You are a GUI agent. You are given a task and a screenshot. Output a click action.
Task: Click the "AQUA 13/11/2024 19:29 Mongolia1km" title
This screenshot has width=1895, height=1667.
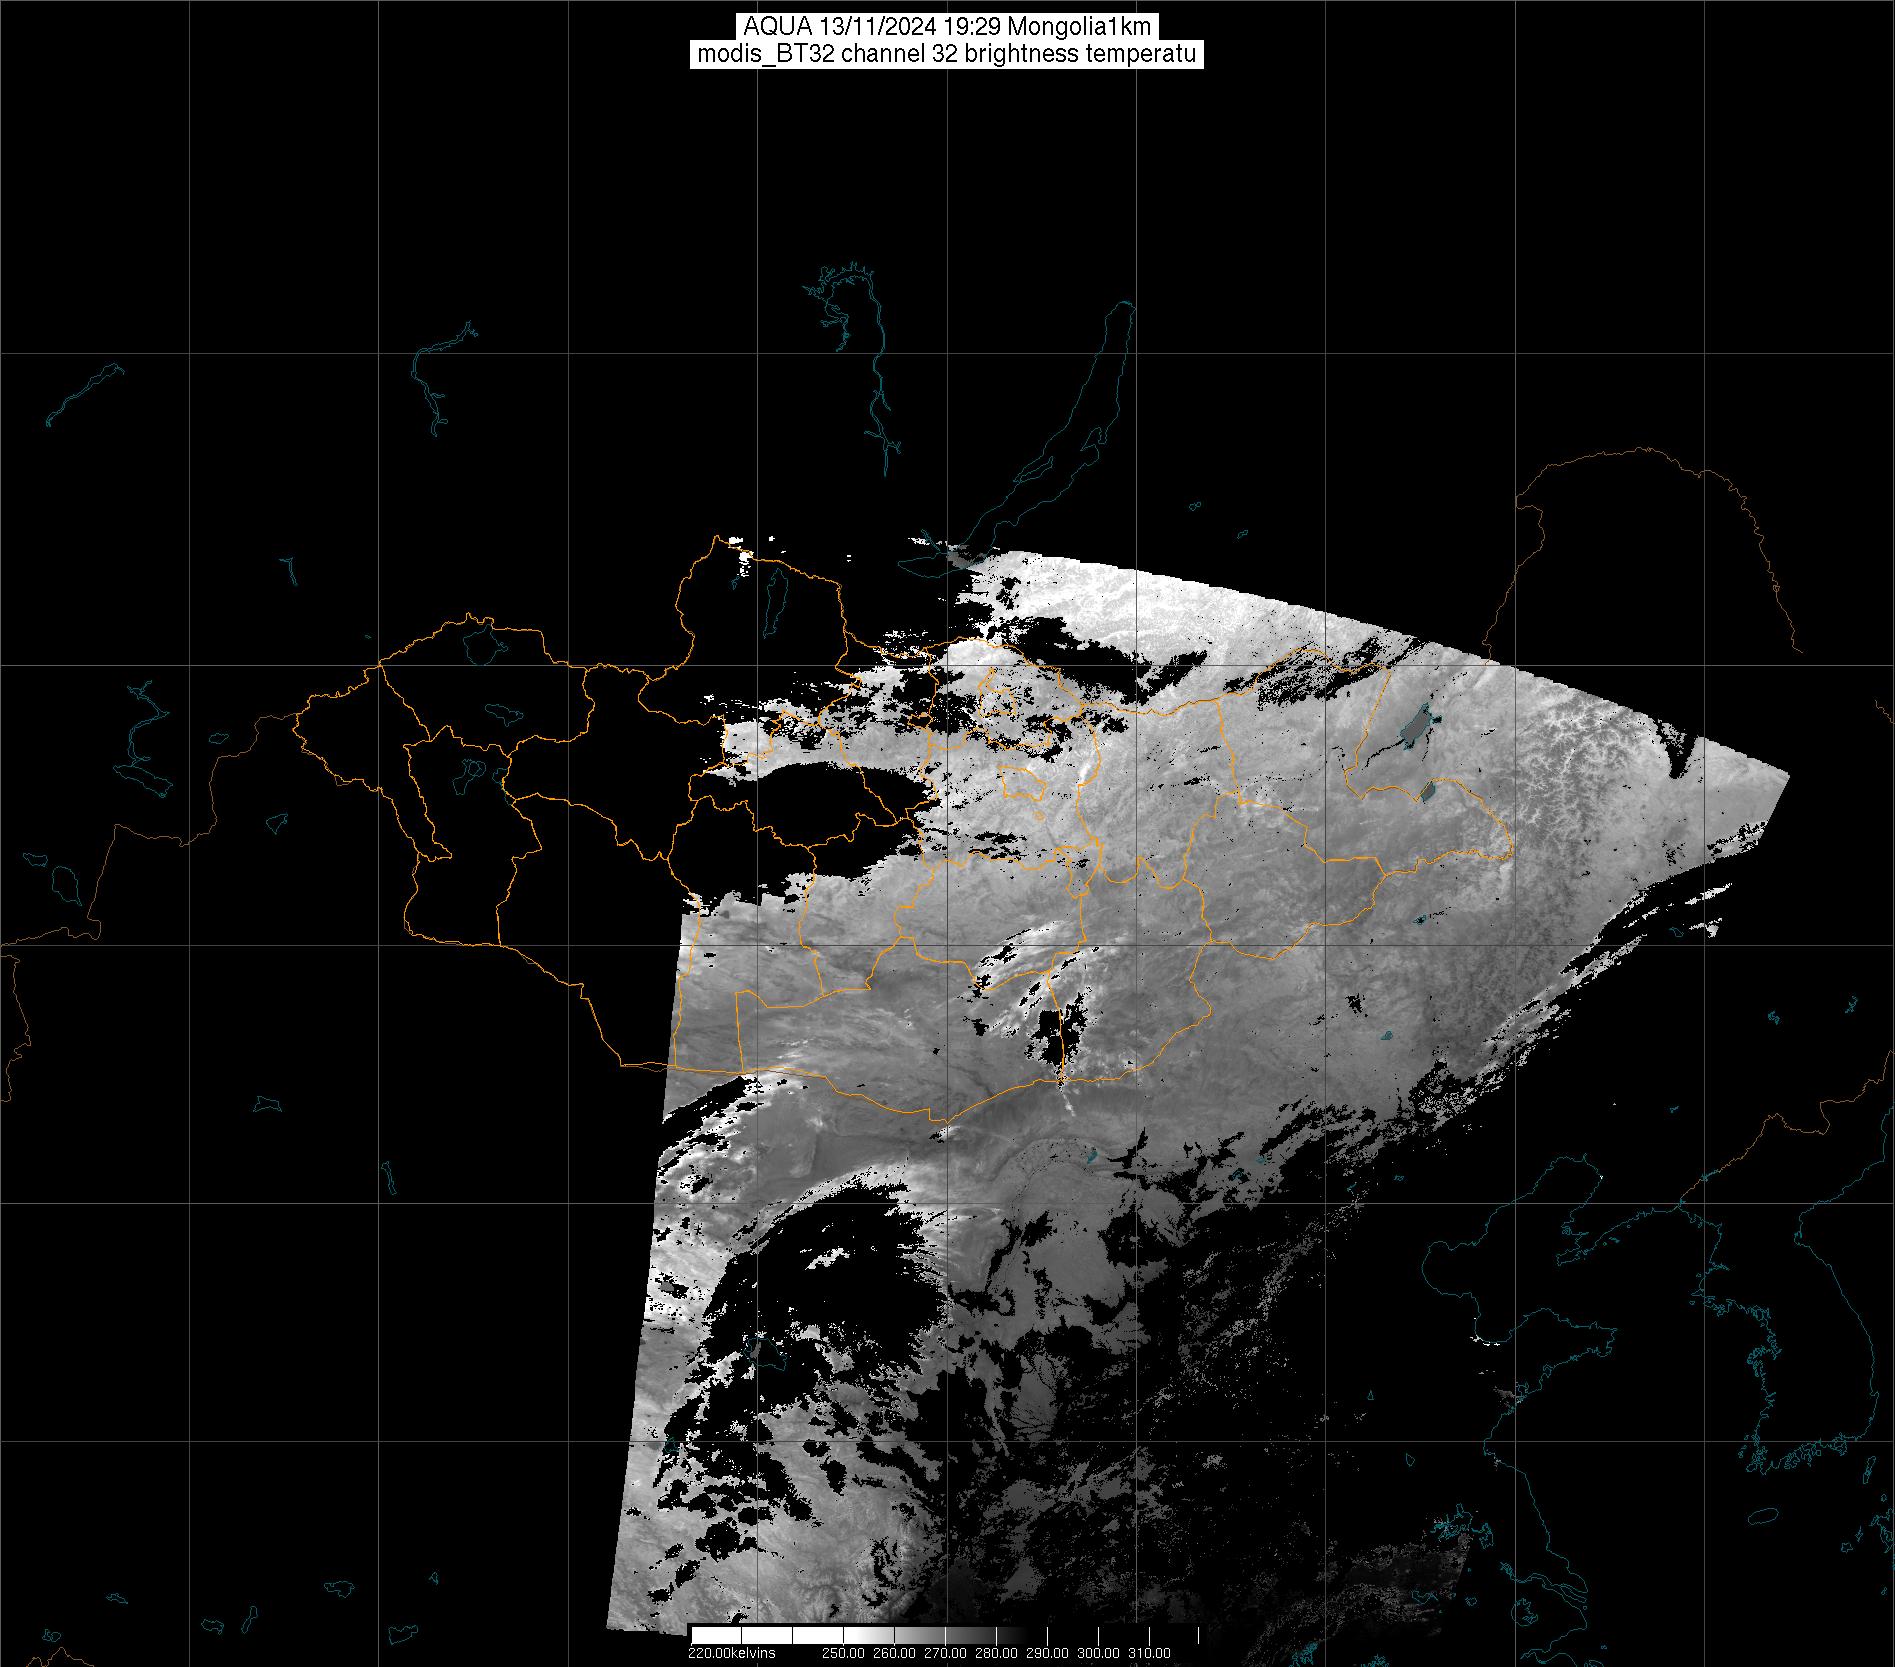pos(947,28)
